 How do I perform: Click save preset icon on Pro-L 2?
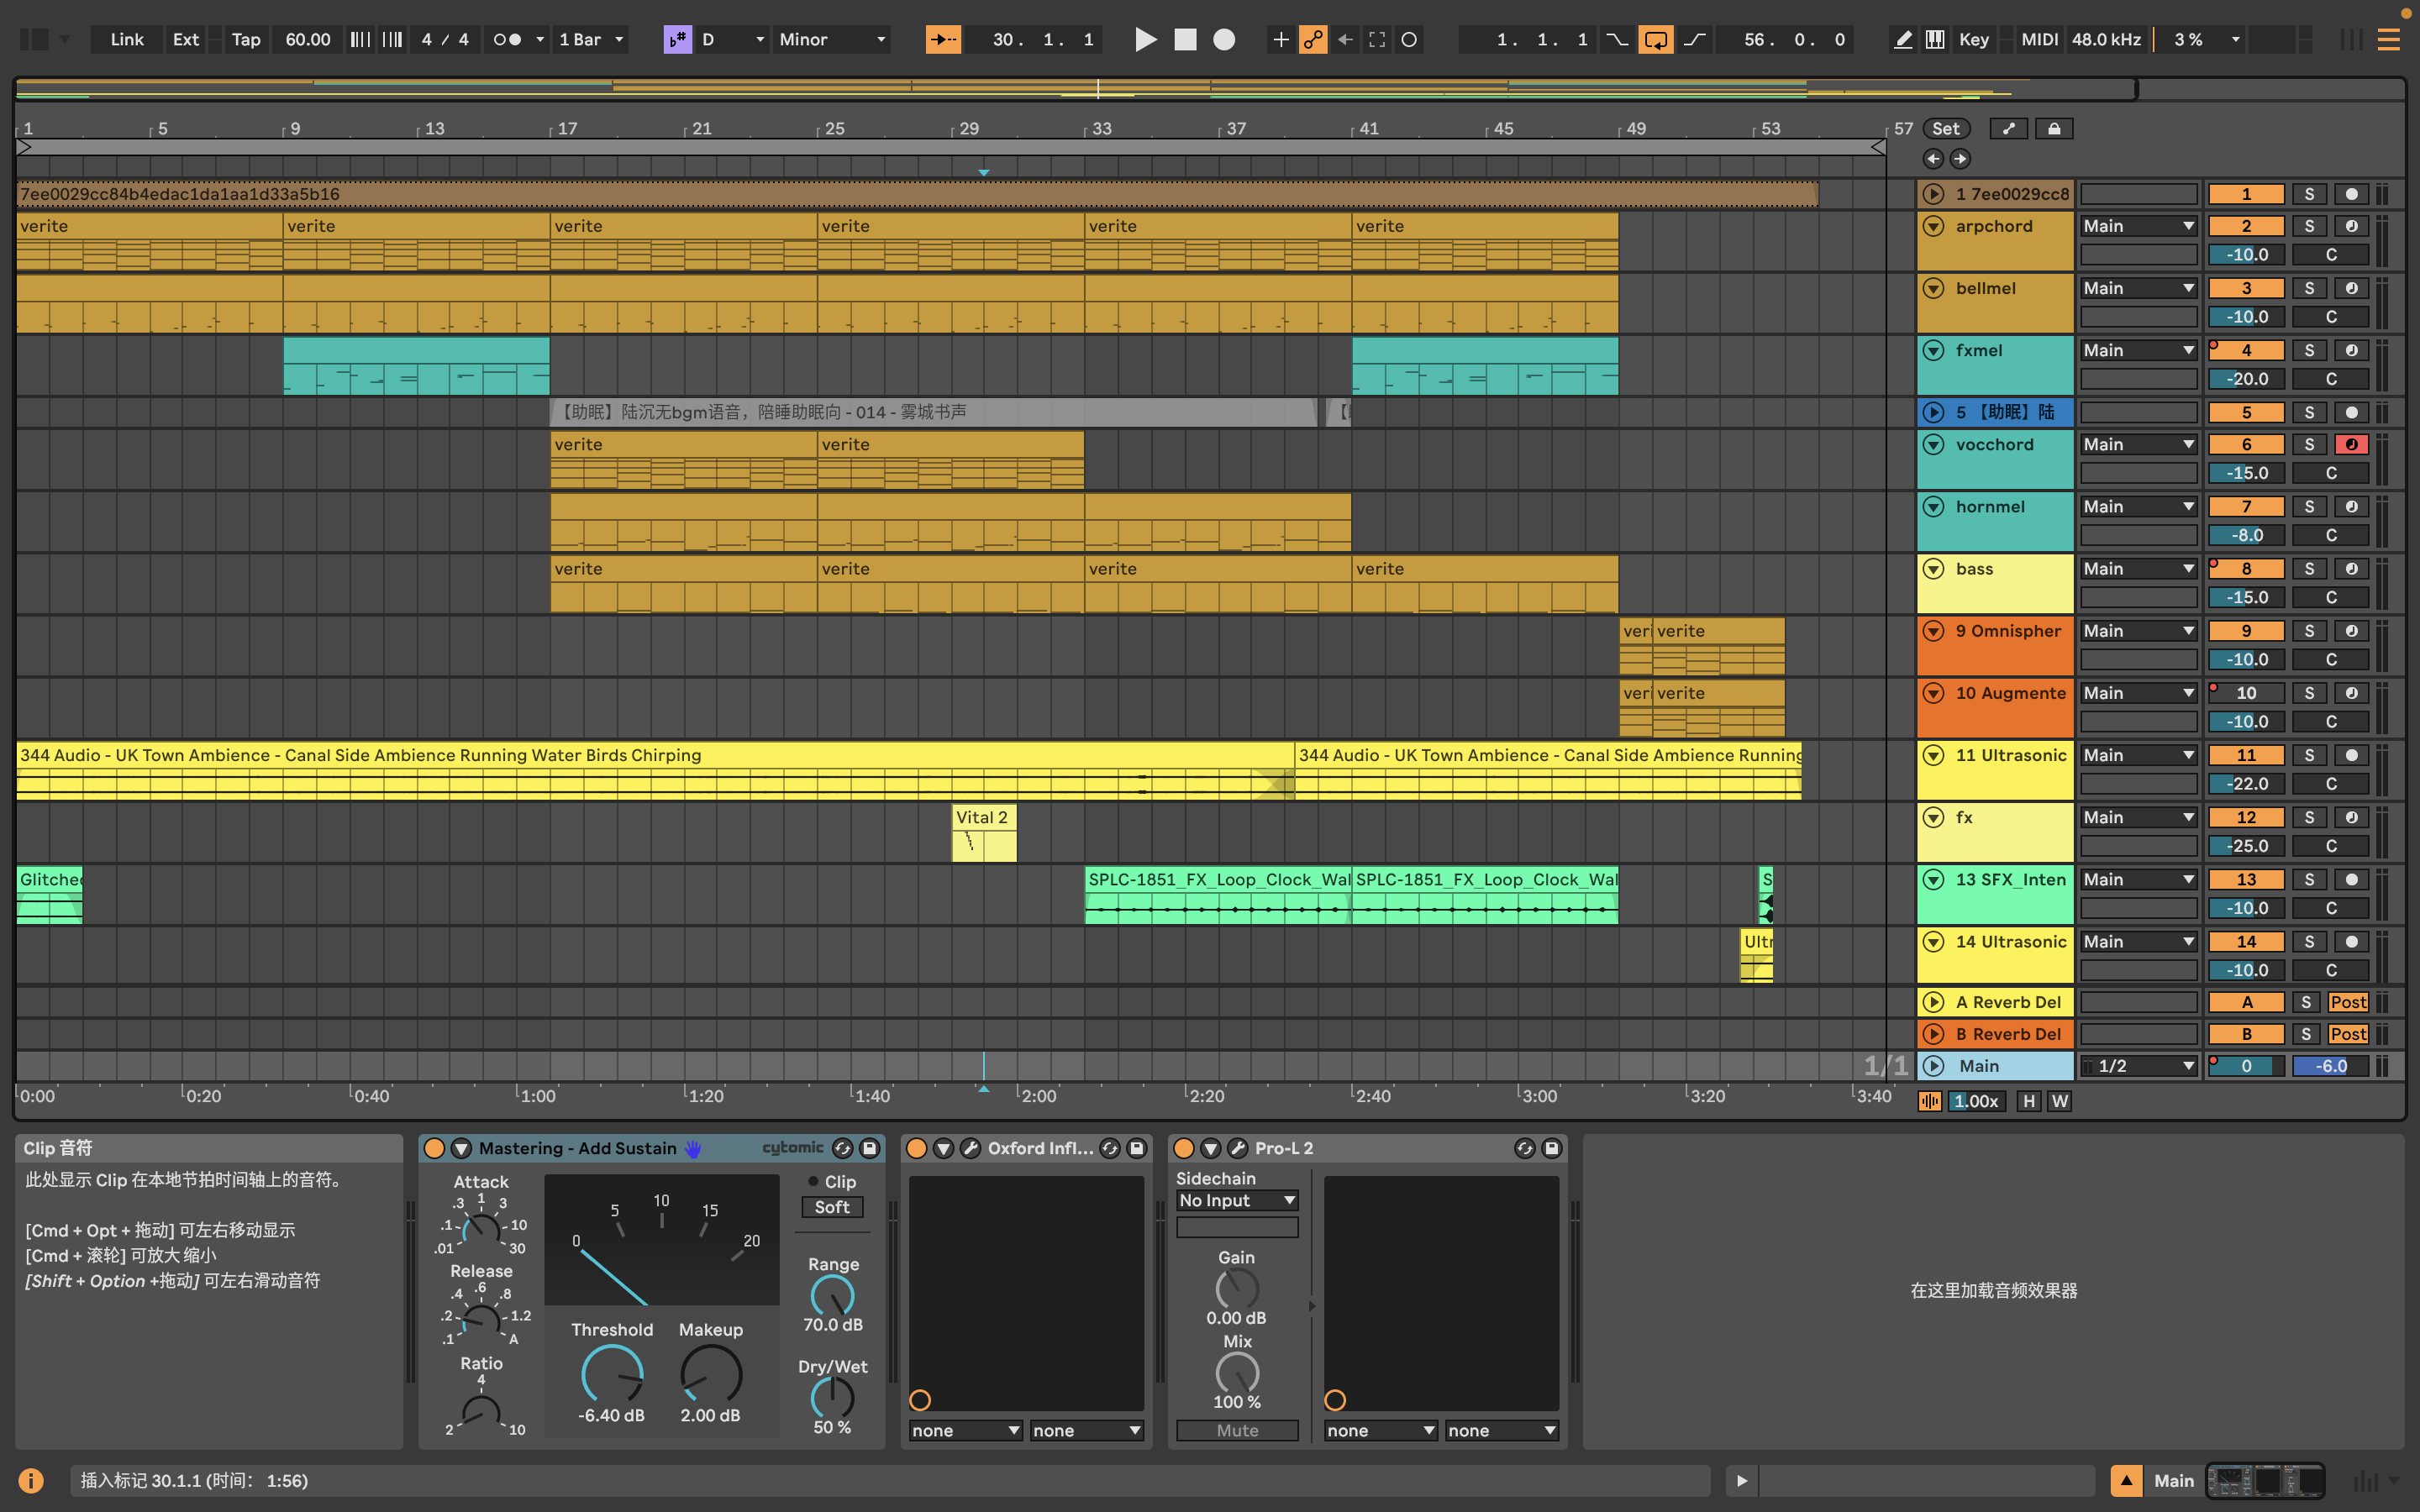click(x=1551, y=1148)
